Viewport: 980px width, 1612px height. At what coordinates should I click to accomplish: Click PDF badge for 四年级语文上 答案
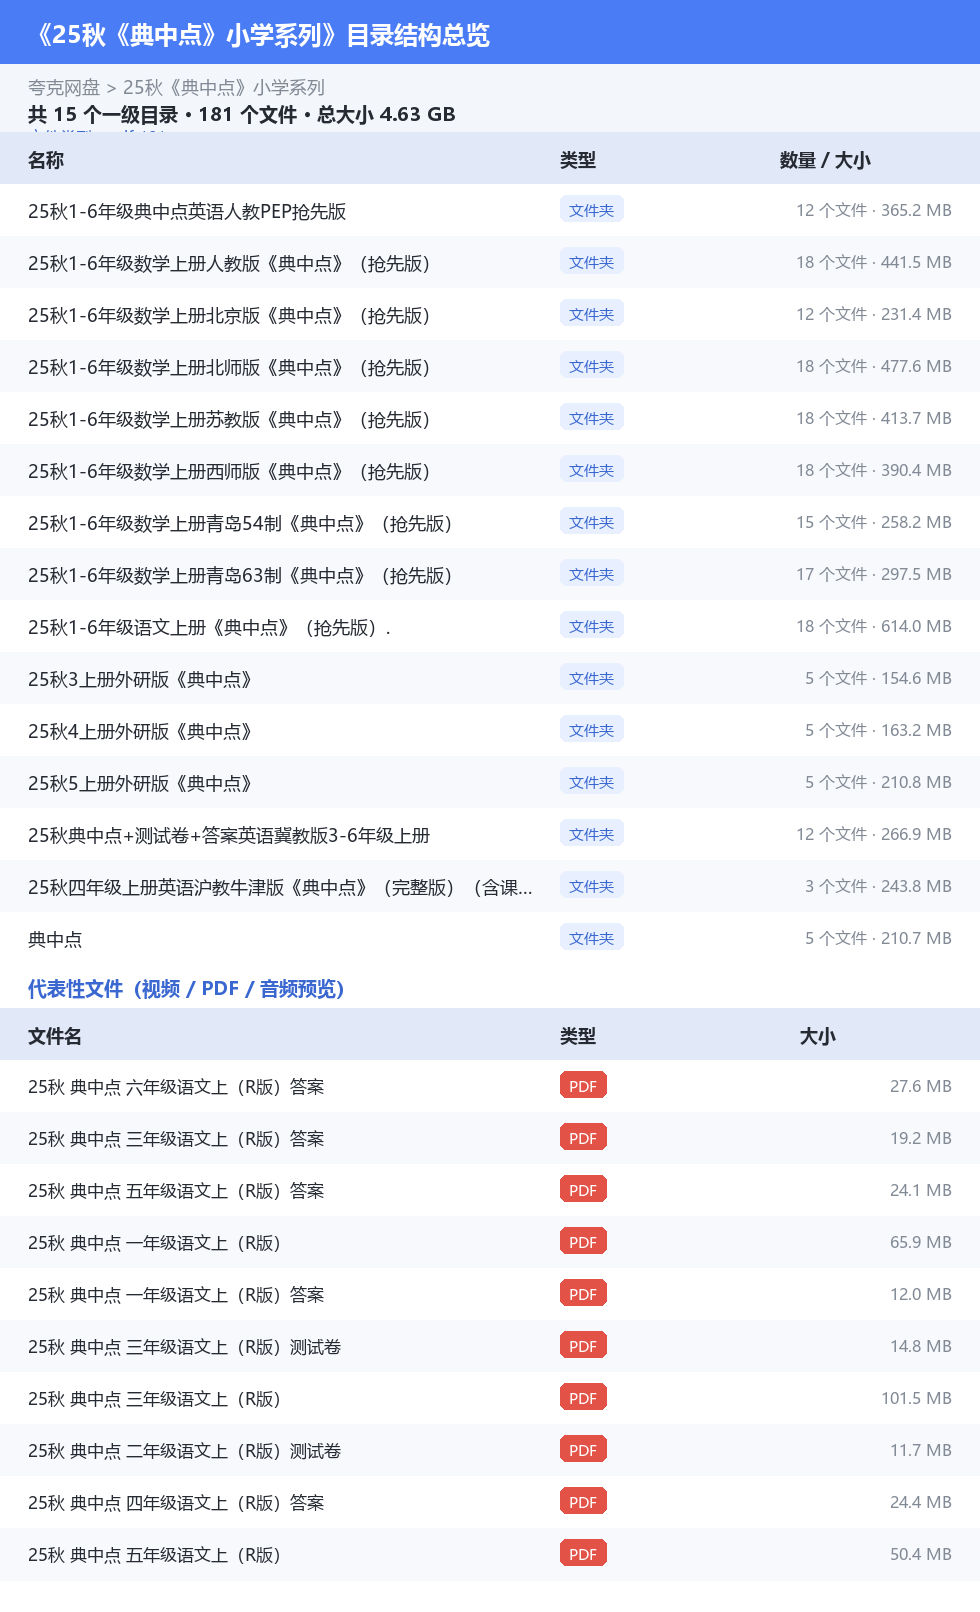click(x=583, y=1502)
